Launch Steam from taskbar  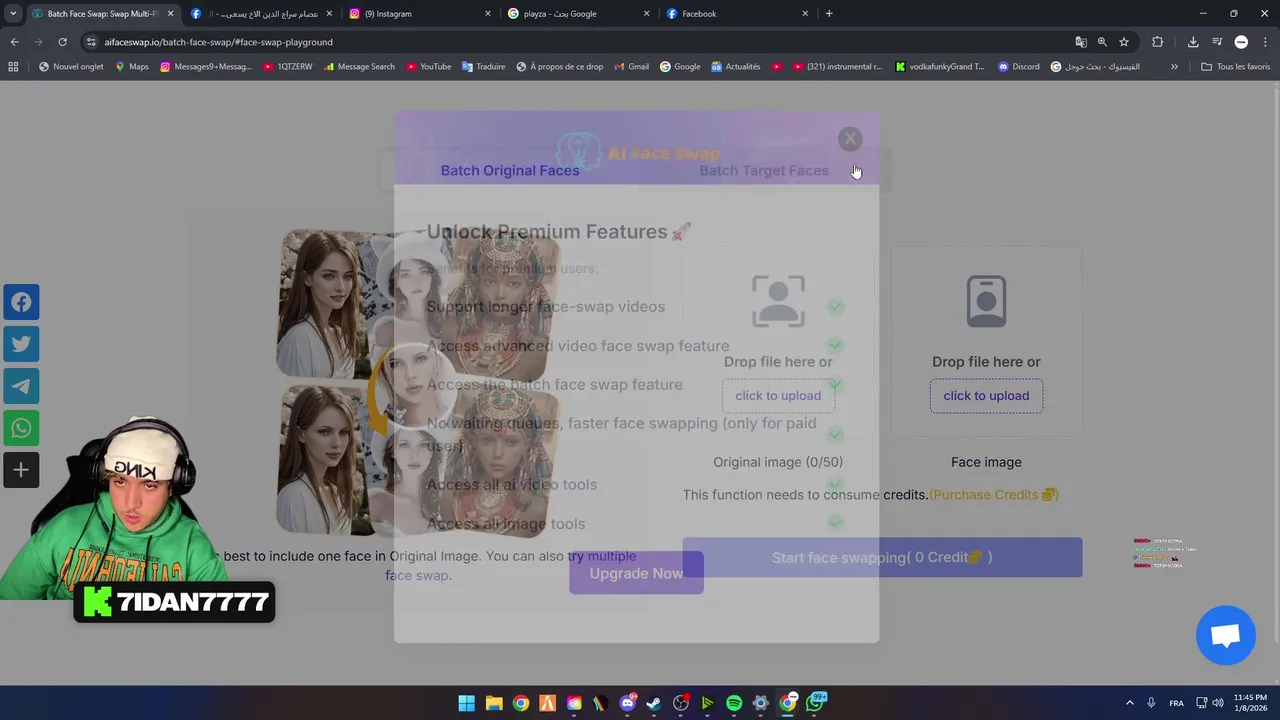653,703
